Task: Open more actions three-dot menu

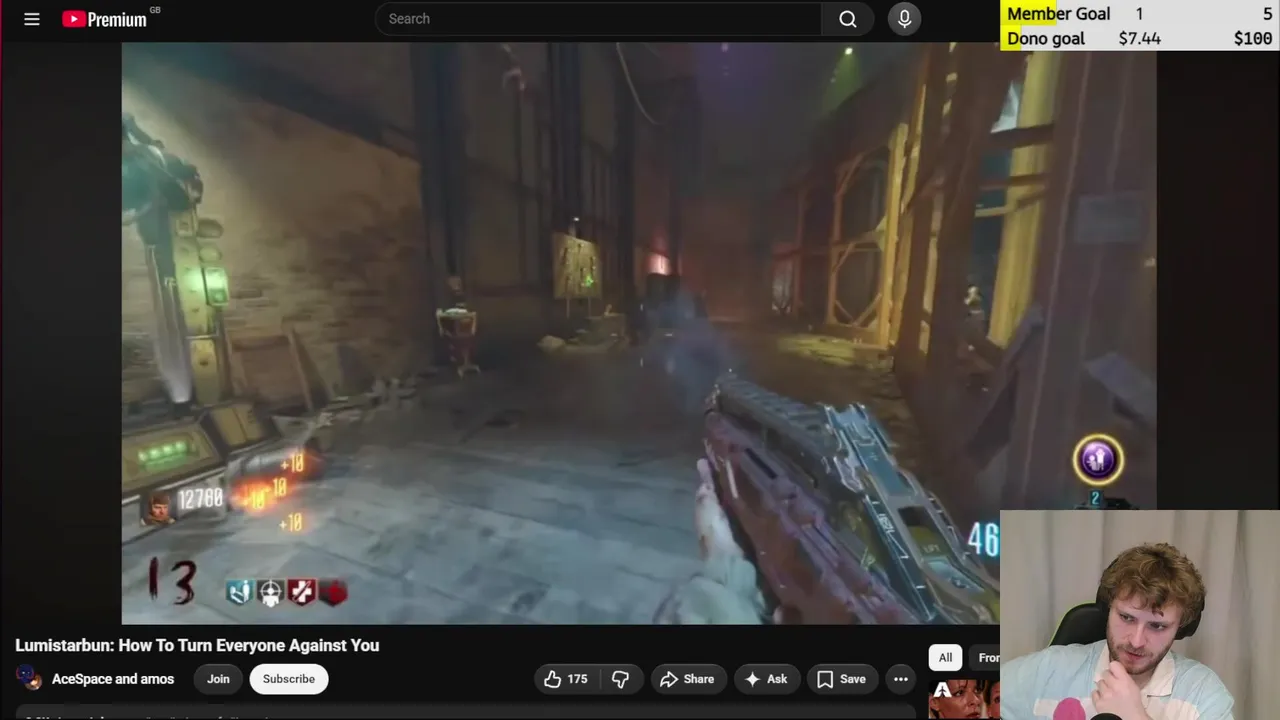Action: (901, 679)
